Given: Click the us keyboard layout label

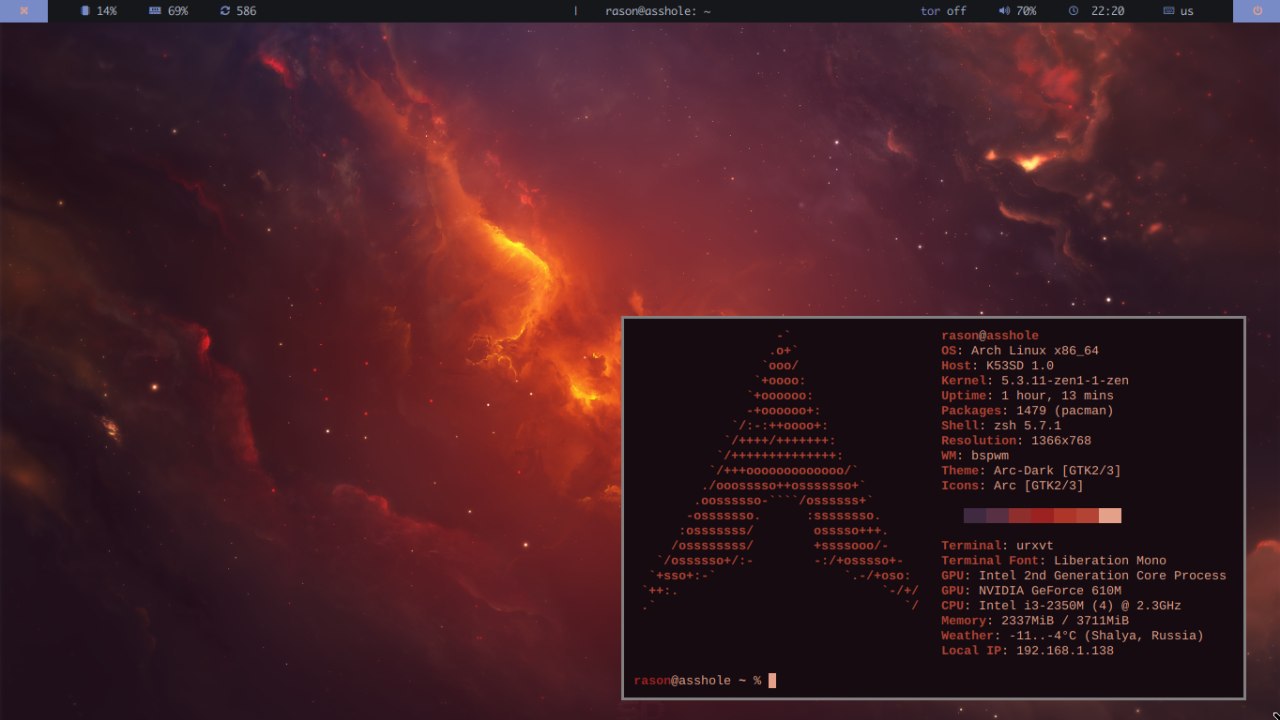Looking at the screenshot, I should [1187, 11].
